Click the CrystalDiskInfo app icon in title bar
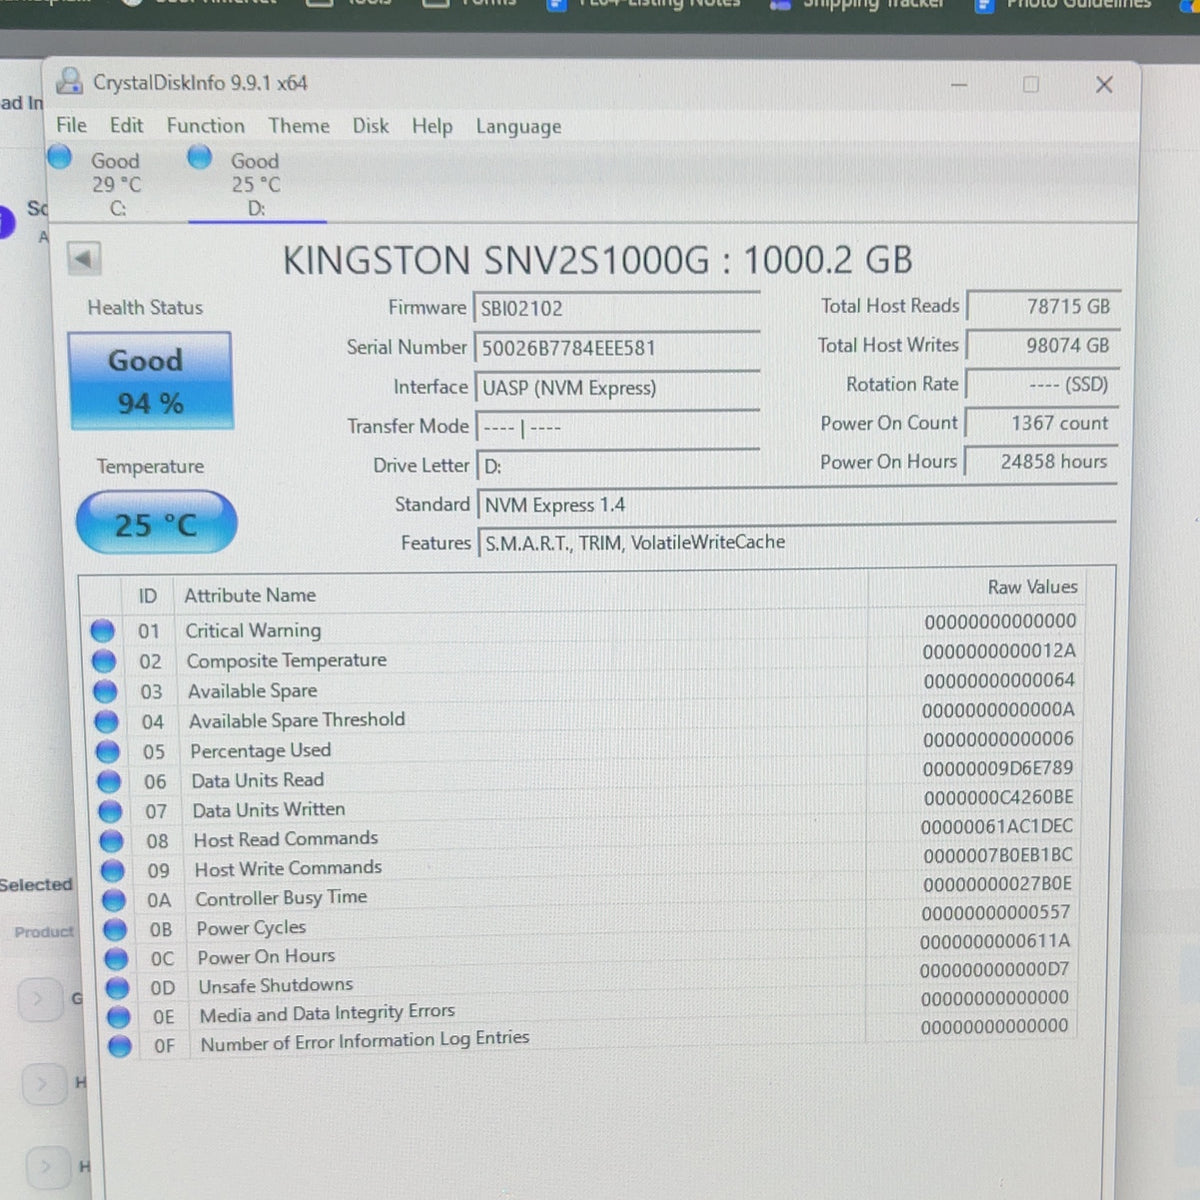The width and height of the screenshot is (1200, 1200). click(x=69, y=81)
